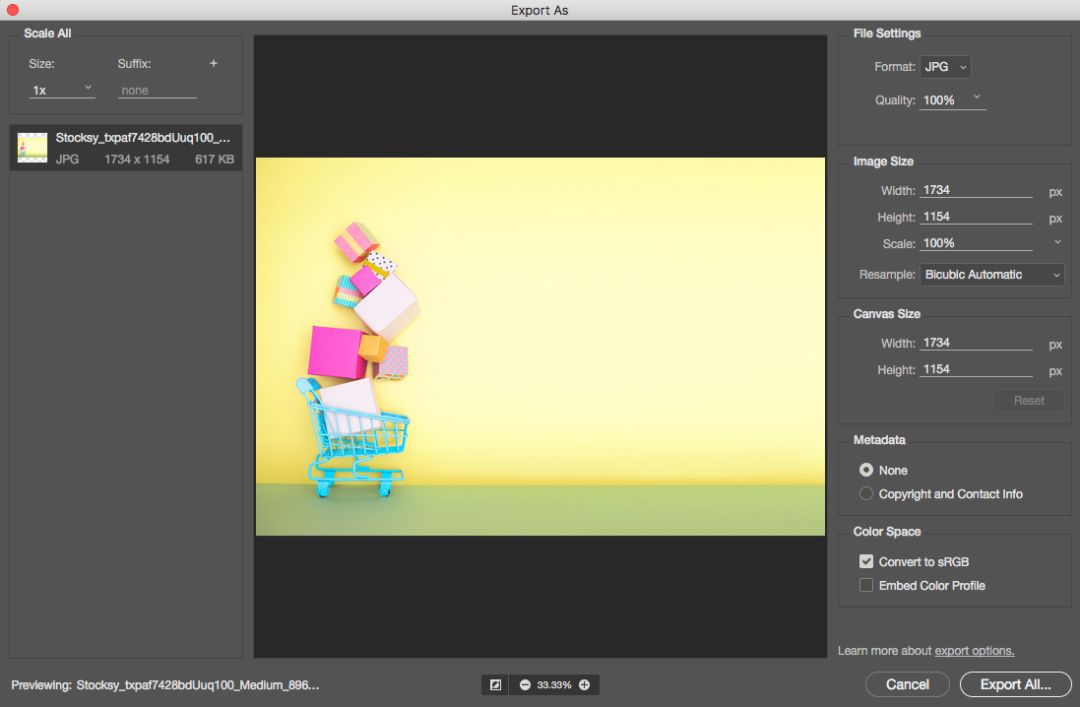
Task: Click the Export All button
Action: [x=1015, y=684]
